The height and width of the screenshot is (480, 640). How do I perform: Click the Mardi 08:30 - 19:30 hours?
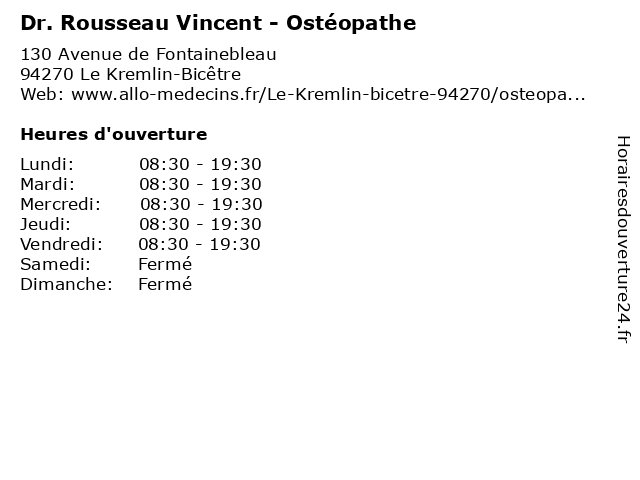(200, 184)
